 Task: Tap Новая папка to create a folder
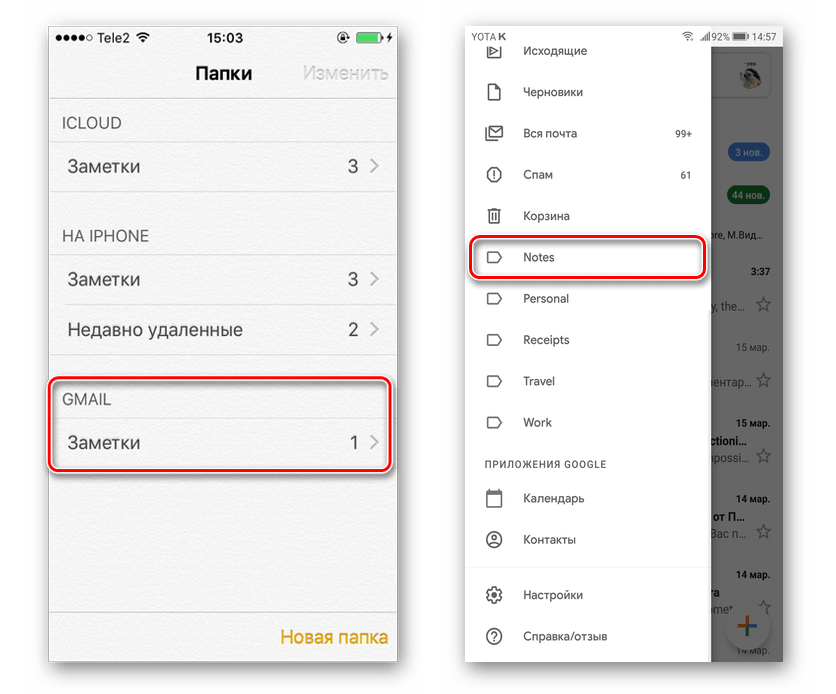coord(334,637)
